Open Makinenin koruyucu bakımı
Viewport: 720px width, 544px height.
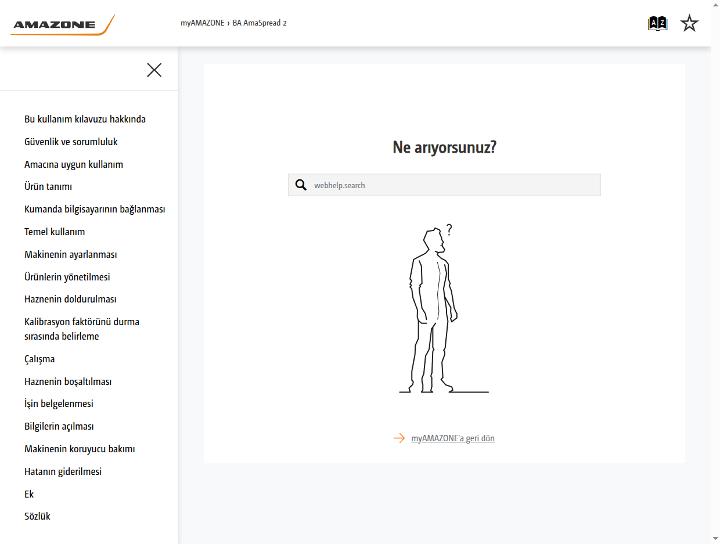tap(79, 449)
